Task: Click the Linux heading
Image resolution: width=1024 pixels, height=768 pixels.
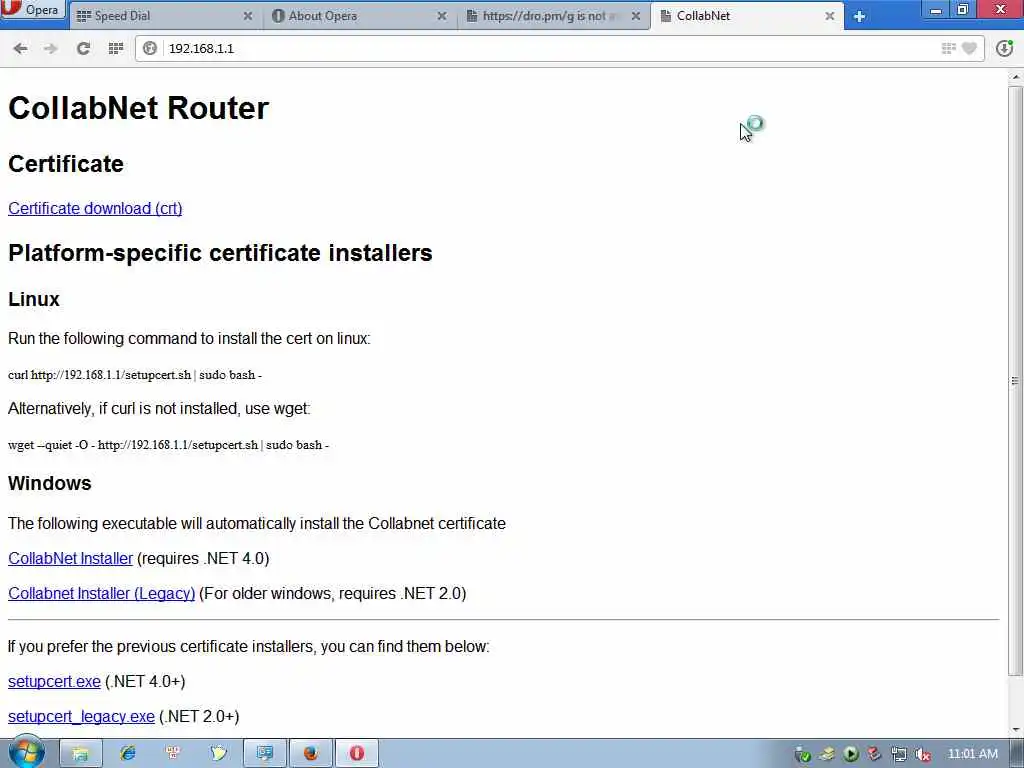Action: [x=34, y=299]
